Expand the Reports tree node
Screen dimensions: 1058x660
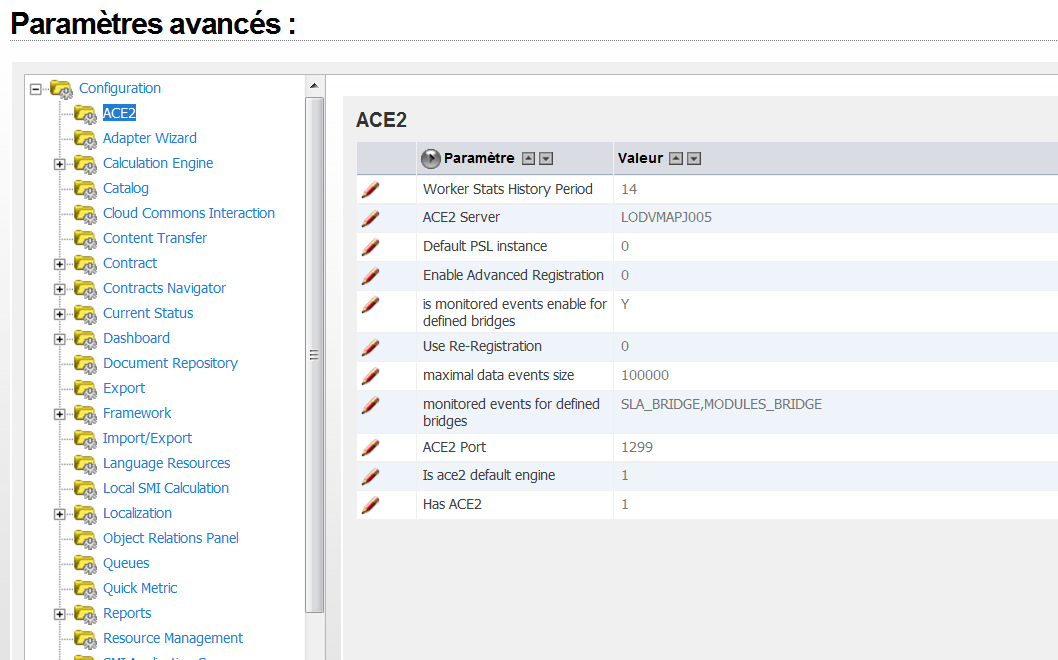point(58,613)
